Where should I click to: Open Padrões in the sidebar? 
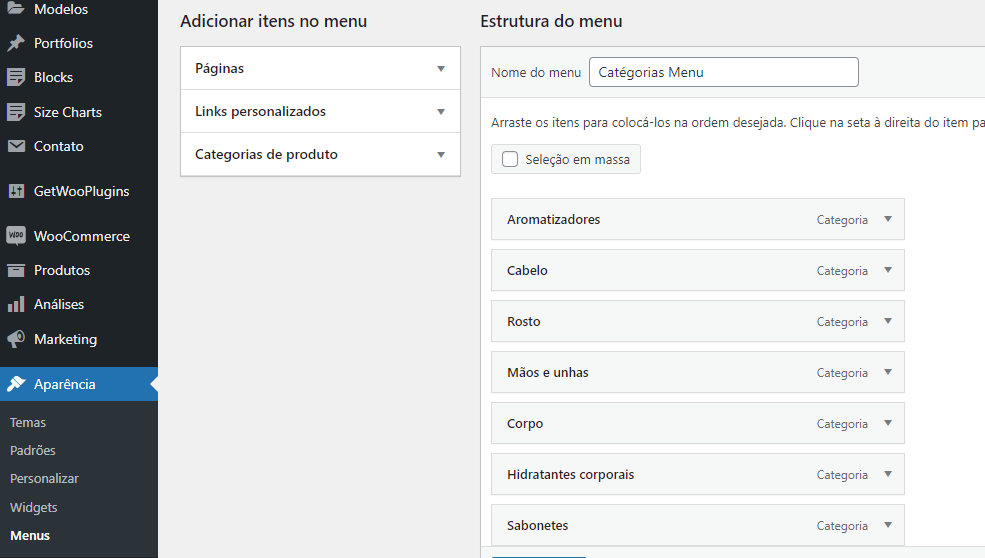tap(33, 451)
